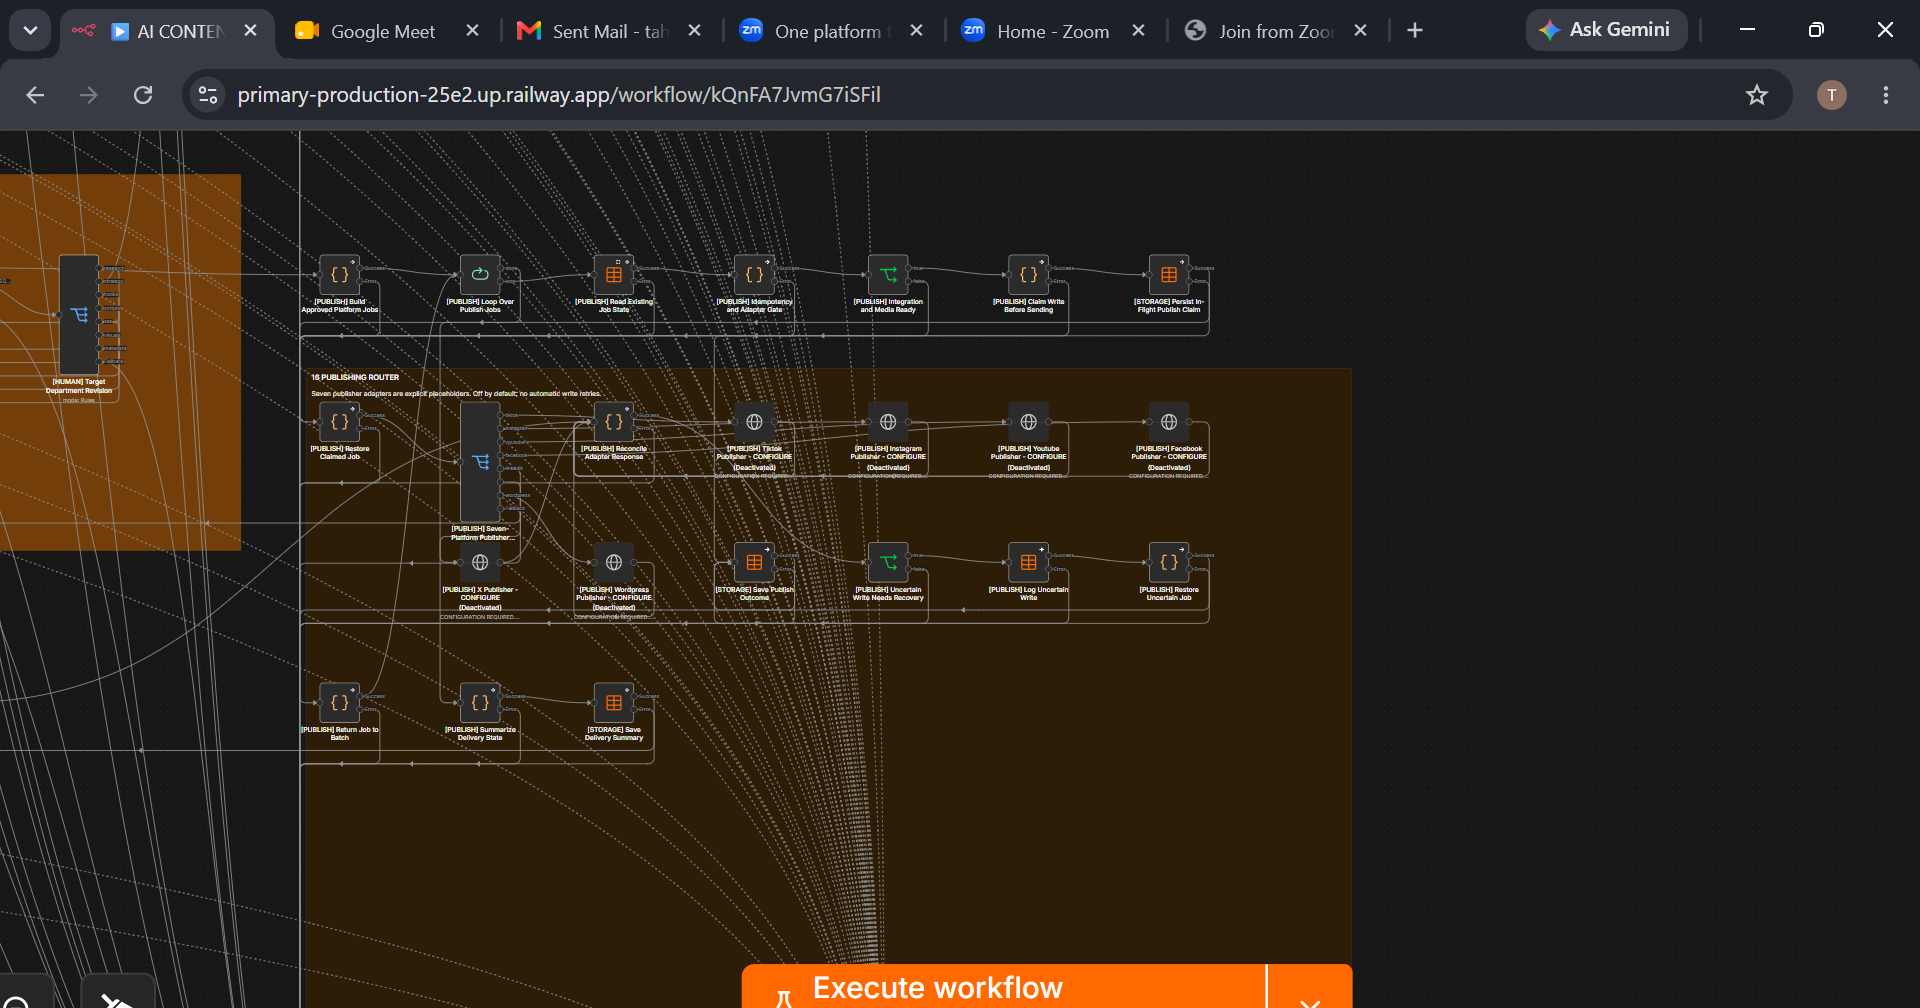The height and width of the screenshot is (1008, 1920).
Task: Select the Read Existing Job State node
Action: pyautogui.click(x=614, y=274)
